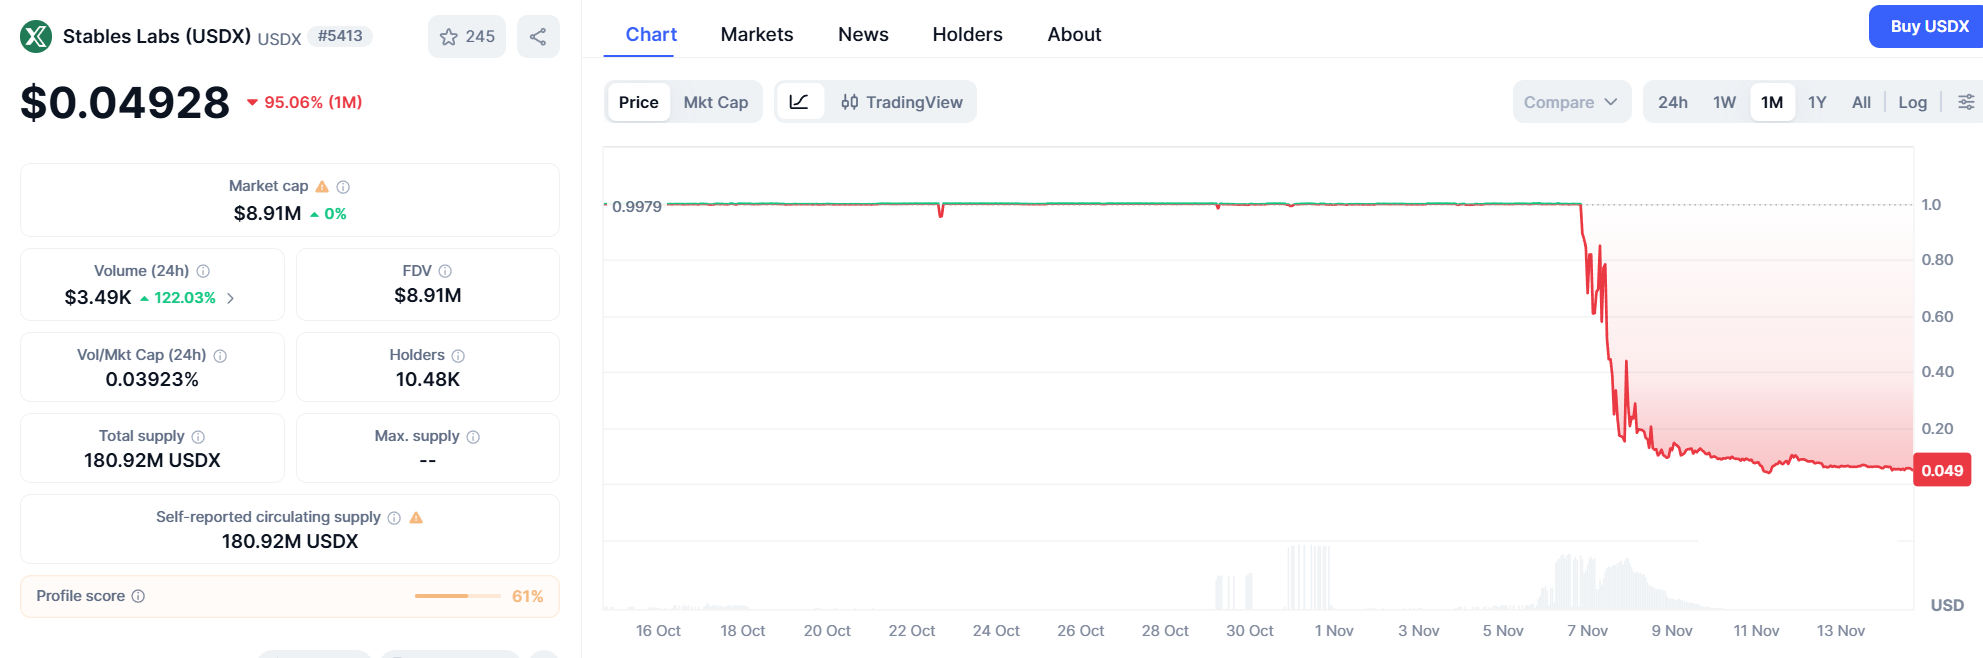
Task: Click the Holders info icon
Action: coord(458,356)
